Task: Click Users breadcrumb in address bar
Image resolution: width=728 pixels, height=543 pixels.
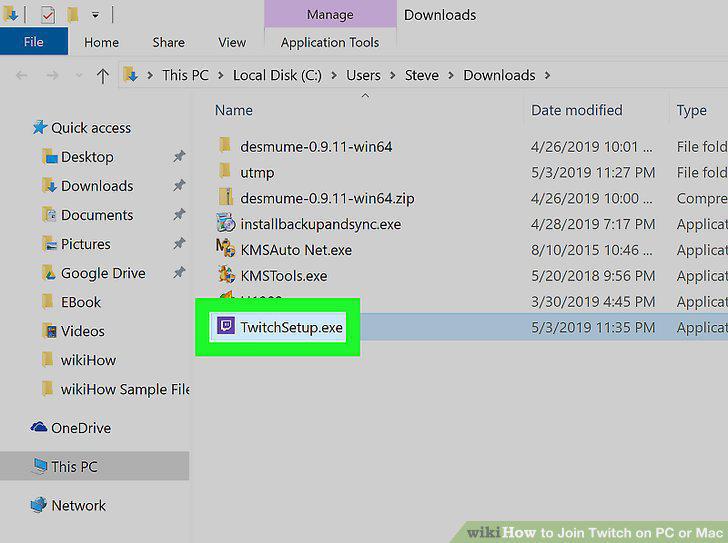Action: [363, 75]
